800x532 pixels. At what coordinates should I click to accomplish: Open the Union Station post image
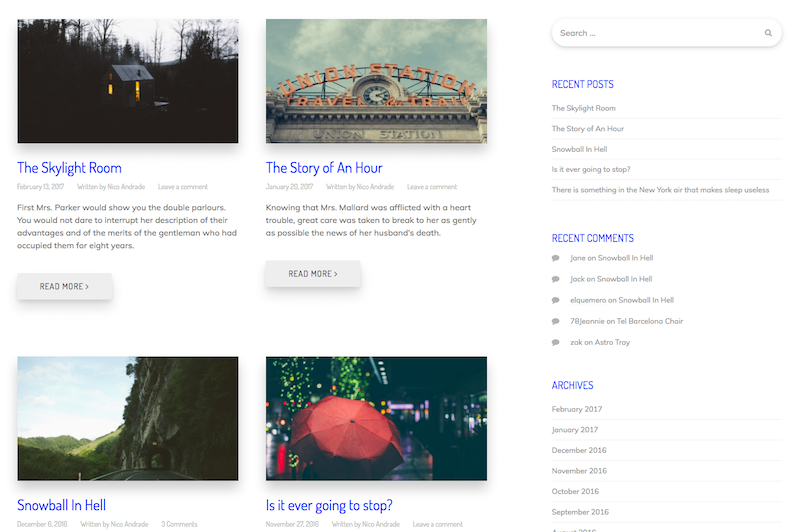(376, 81)
